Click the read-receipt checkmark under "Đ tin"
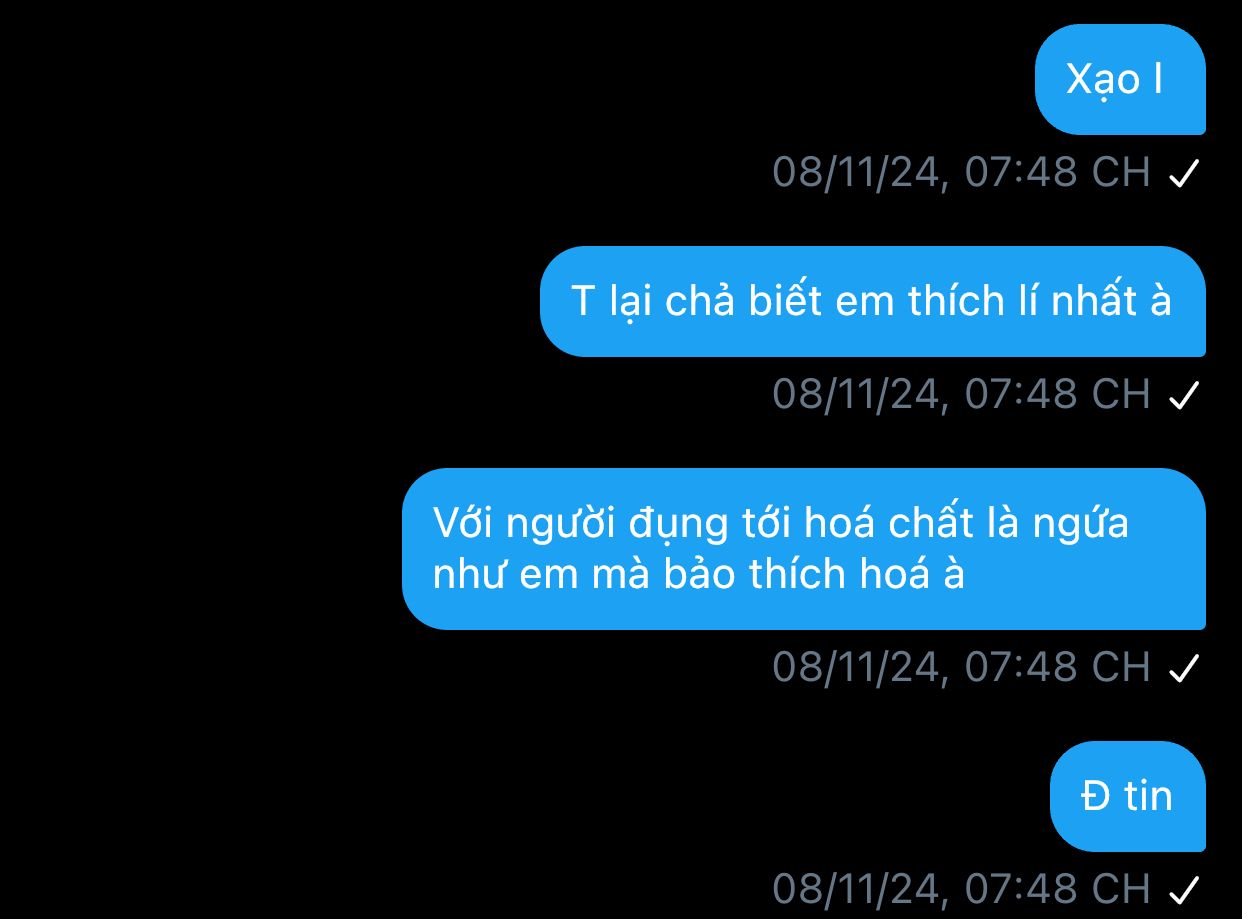 pyautogui.click(x=1183, y=889)
